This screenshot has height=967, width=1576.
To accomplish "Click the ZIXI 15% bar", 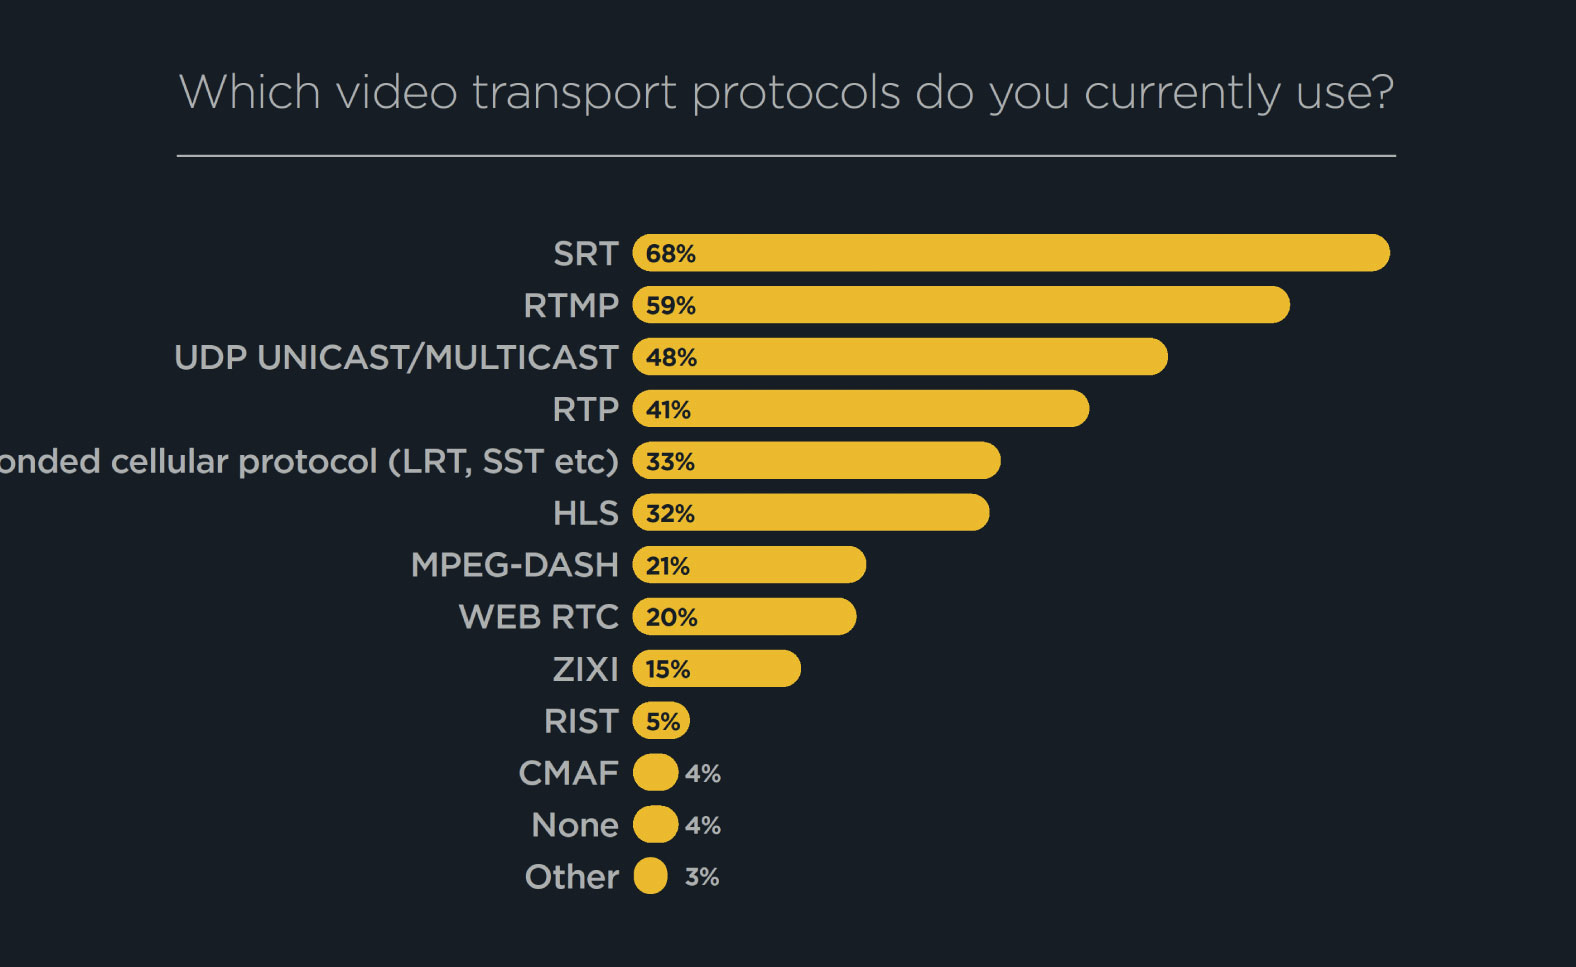I will [716, 669].
